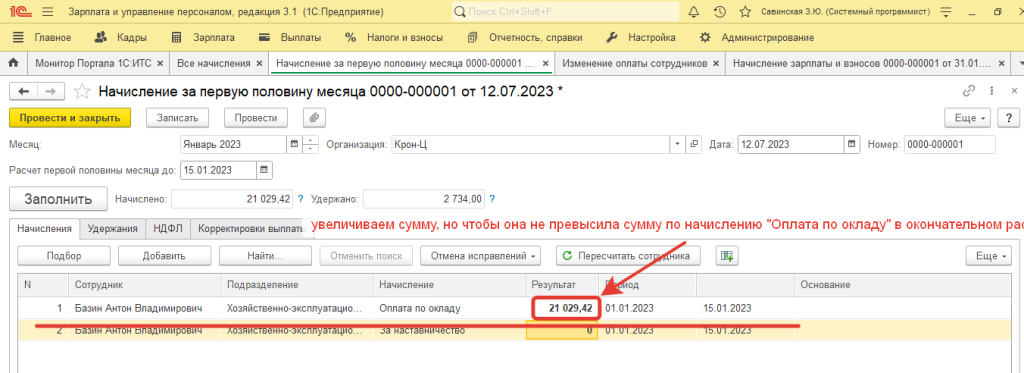Click the table details icon in toolbar

(x=727, y=256)
